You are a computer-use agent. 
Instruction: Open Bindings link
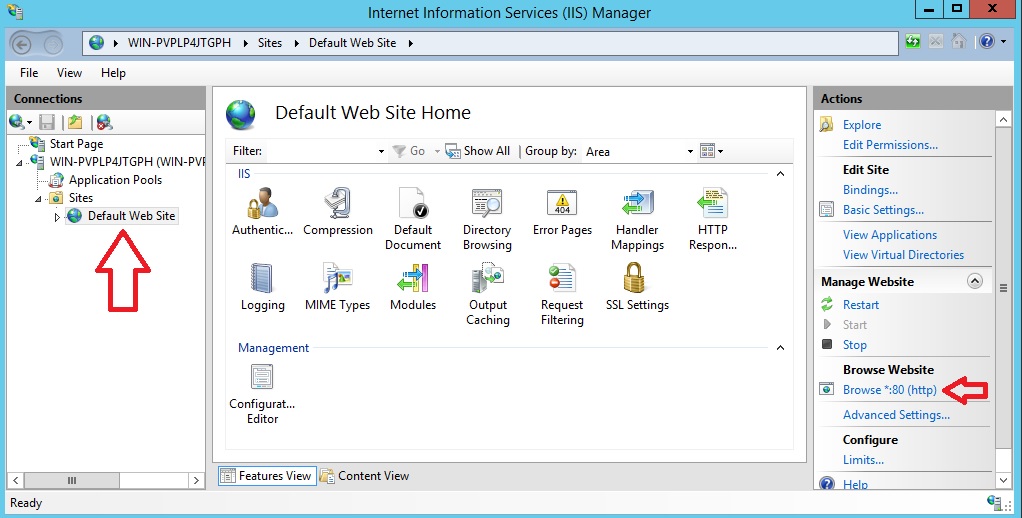[x=870, y=190]
